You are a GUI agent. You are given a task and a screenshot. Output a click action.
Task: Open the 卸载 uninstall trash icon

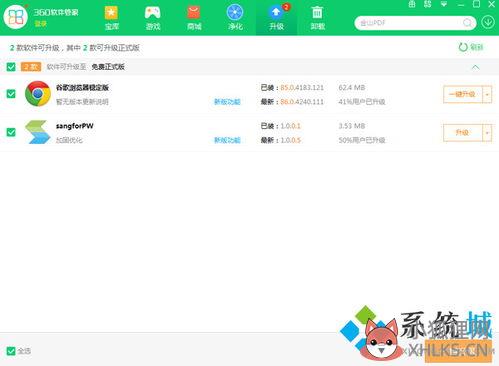tap(317, 13)
